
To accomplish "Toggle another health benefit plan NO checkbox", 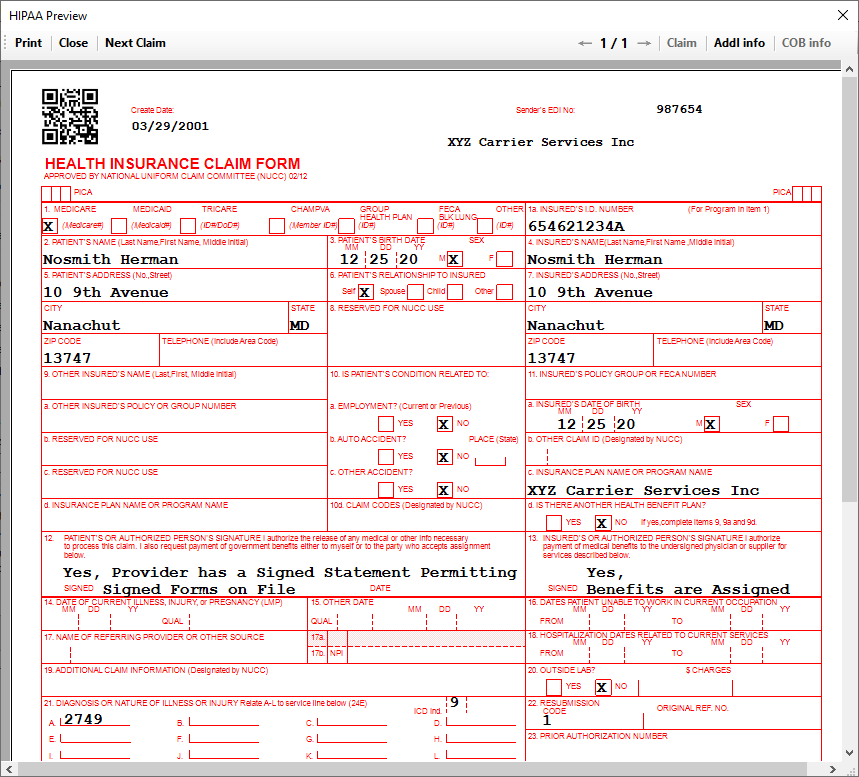I will (x=603, y=523).
